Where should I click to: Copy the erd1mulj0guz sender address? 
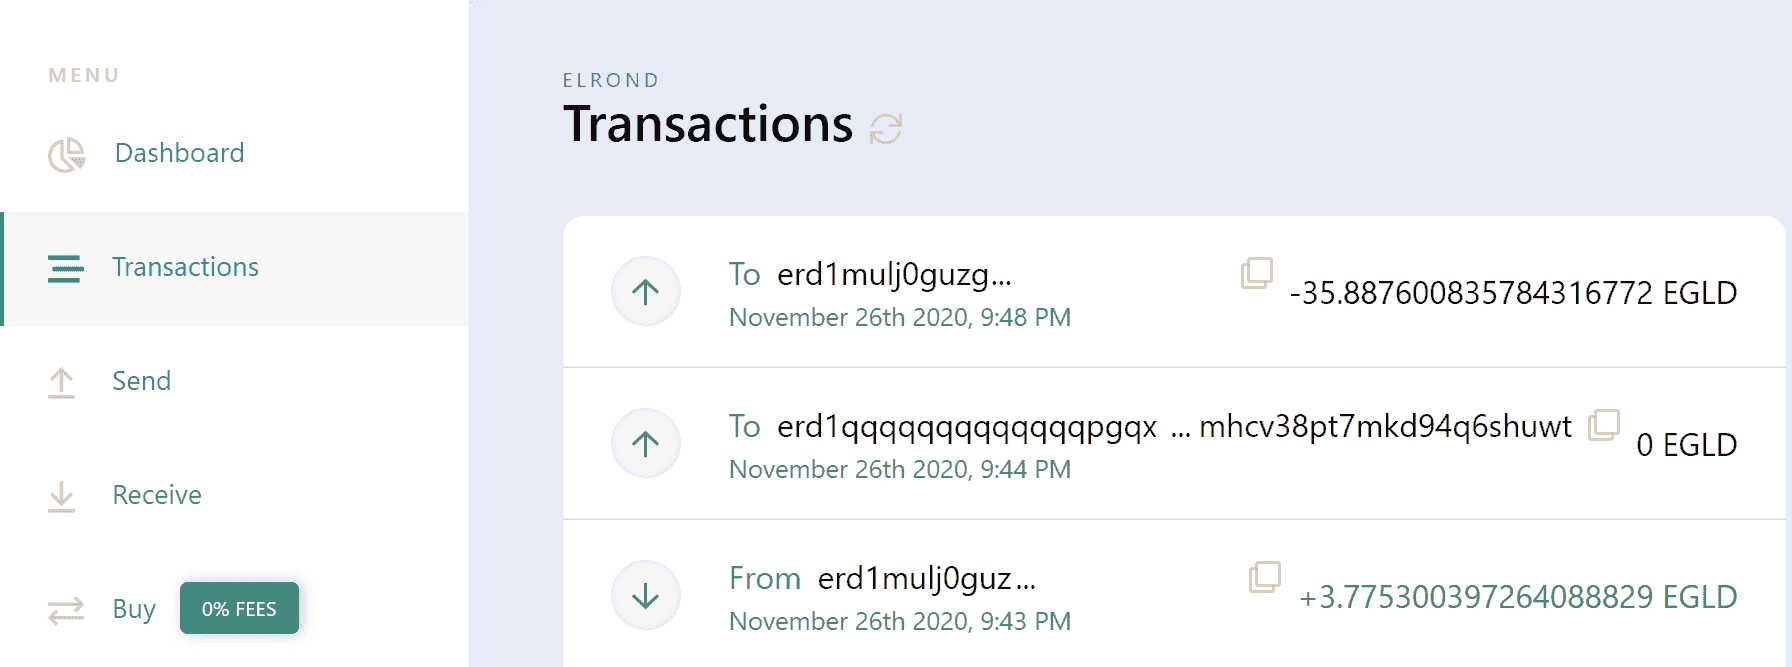[x=1264, y=577]
